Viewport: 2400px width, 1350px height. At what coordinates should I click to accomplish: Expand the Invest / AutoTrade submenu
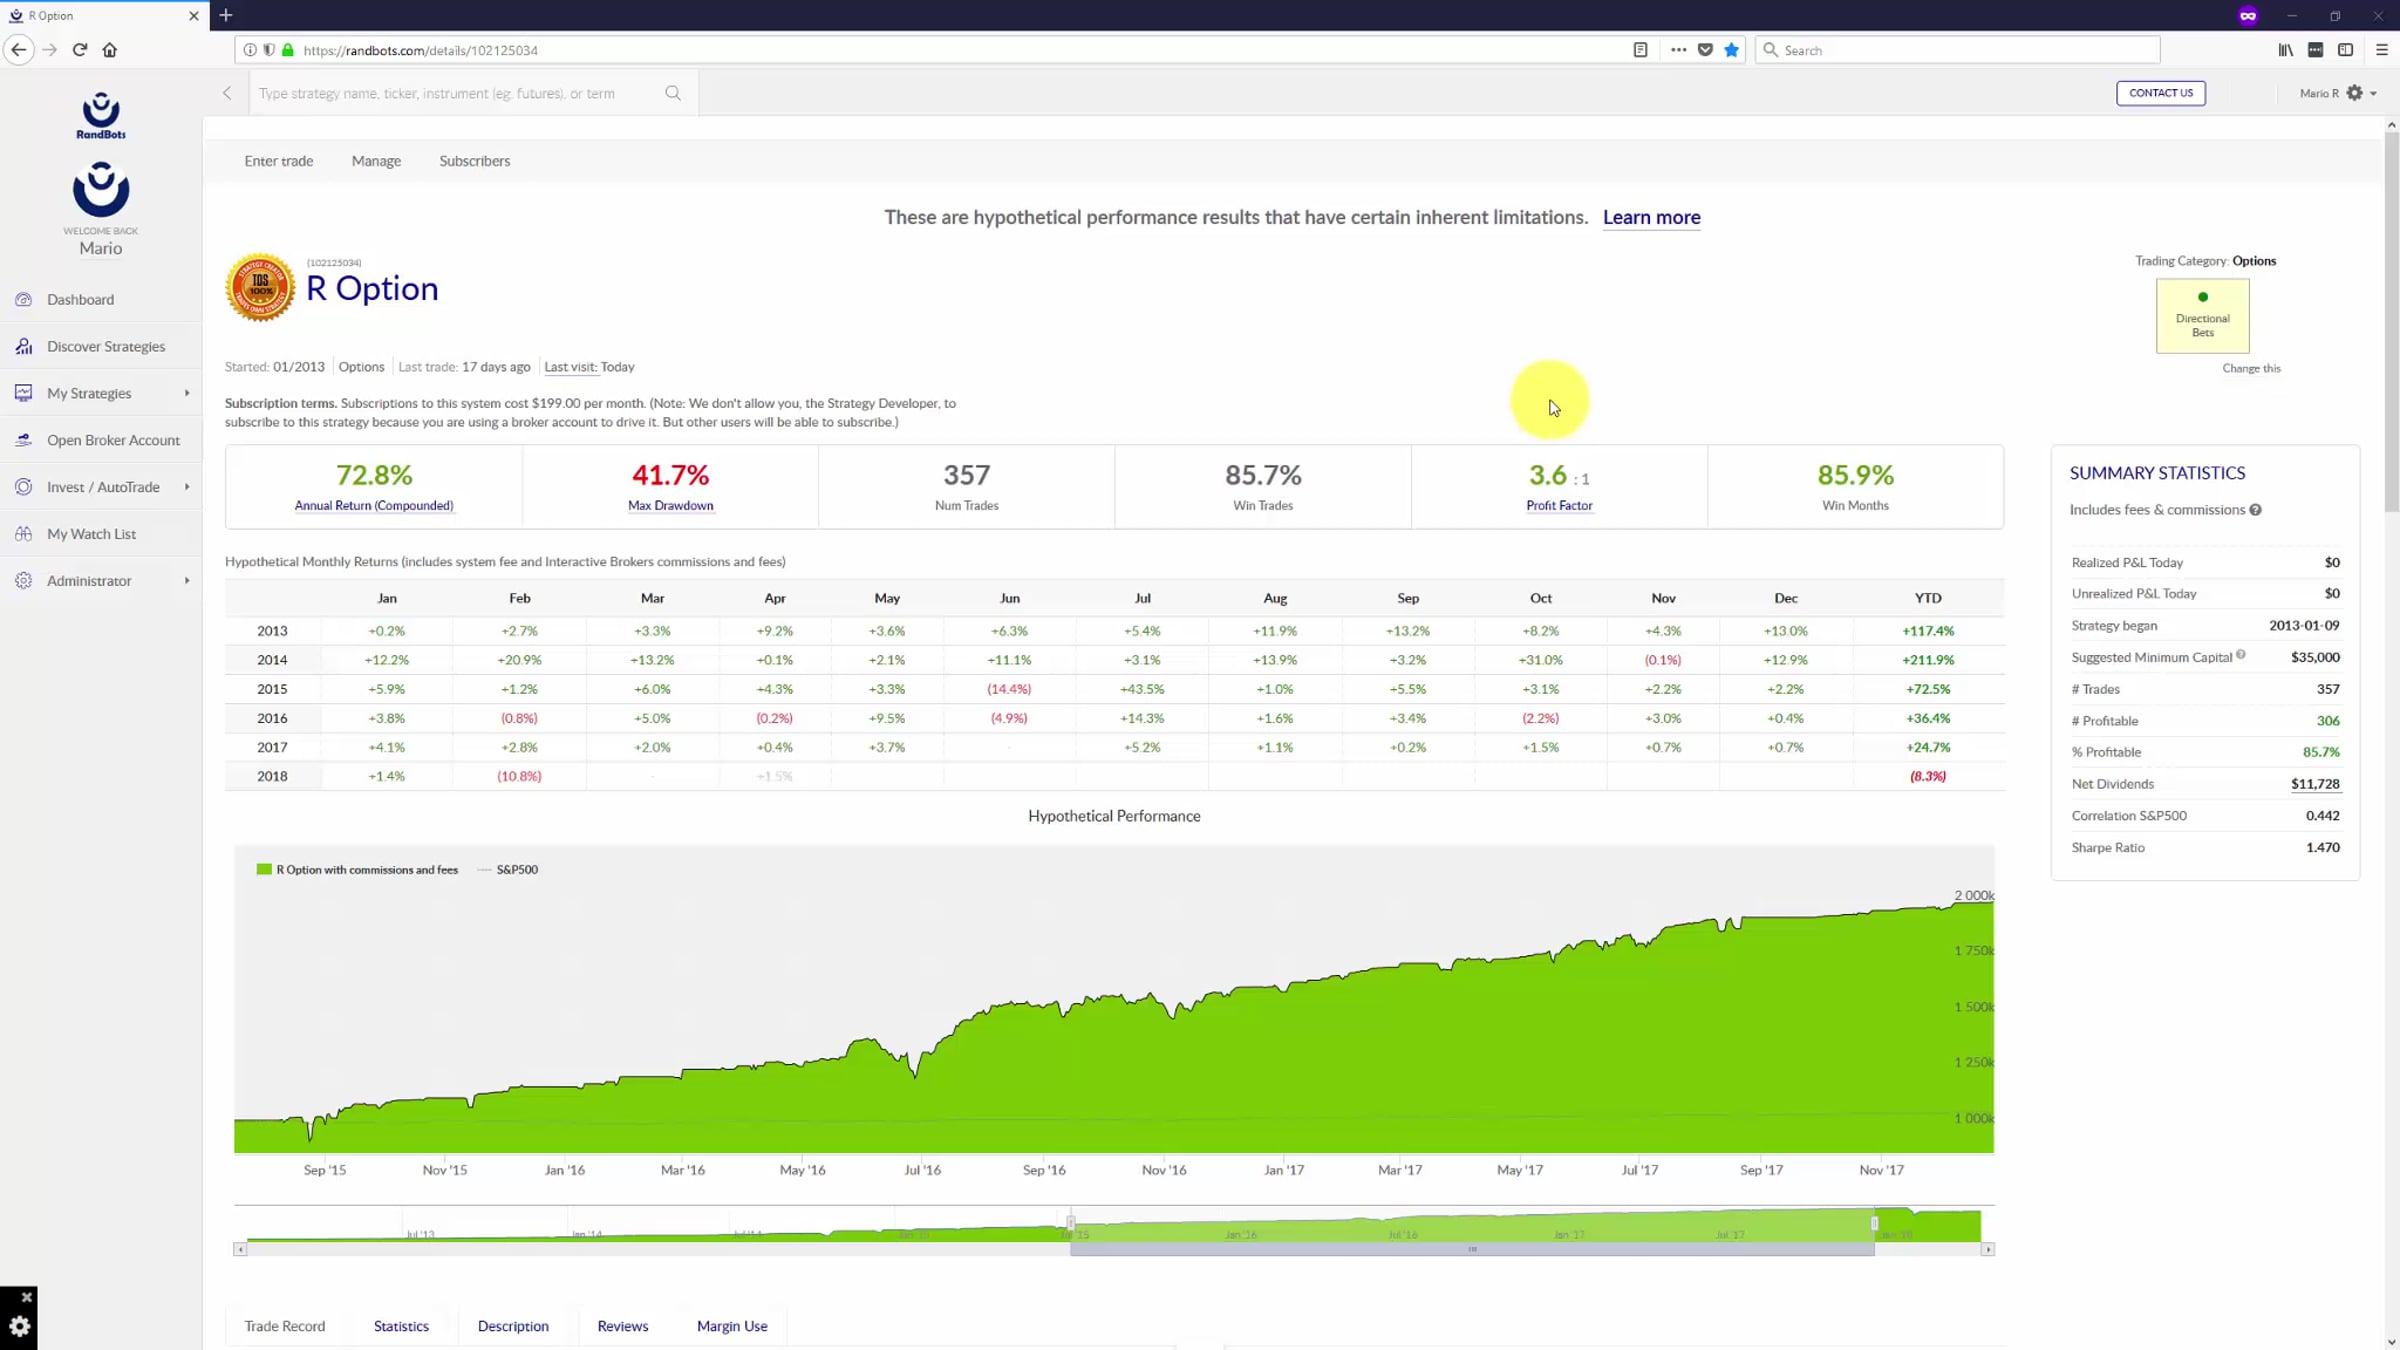(187, 487)
